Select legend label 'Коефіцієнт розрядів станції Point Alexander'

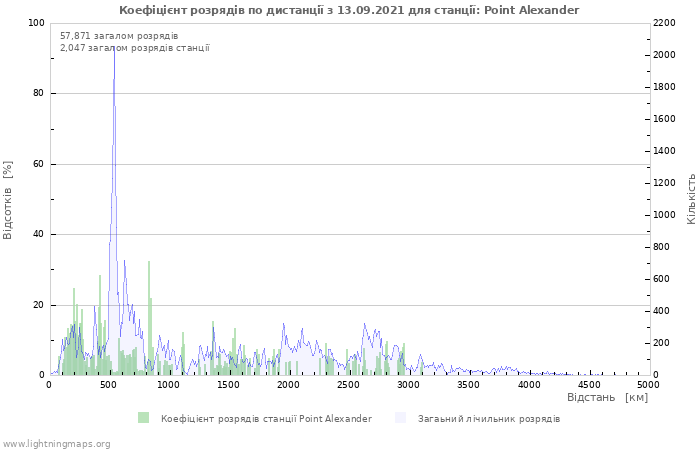click(267, 419)
